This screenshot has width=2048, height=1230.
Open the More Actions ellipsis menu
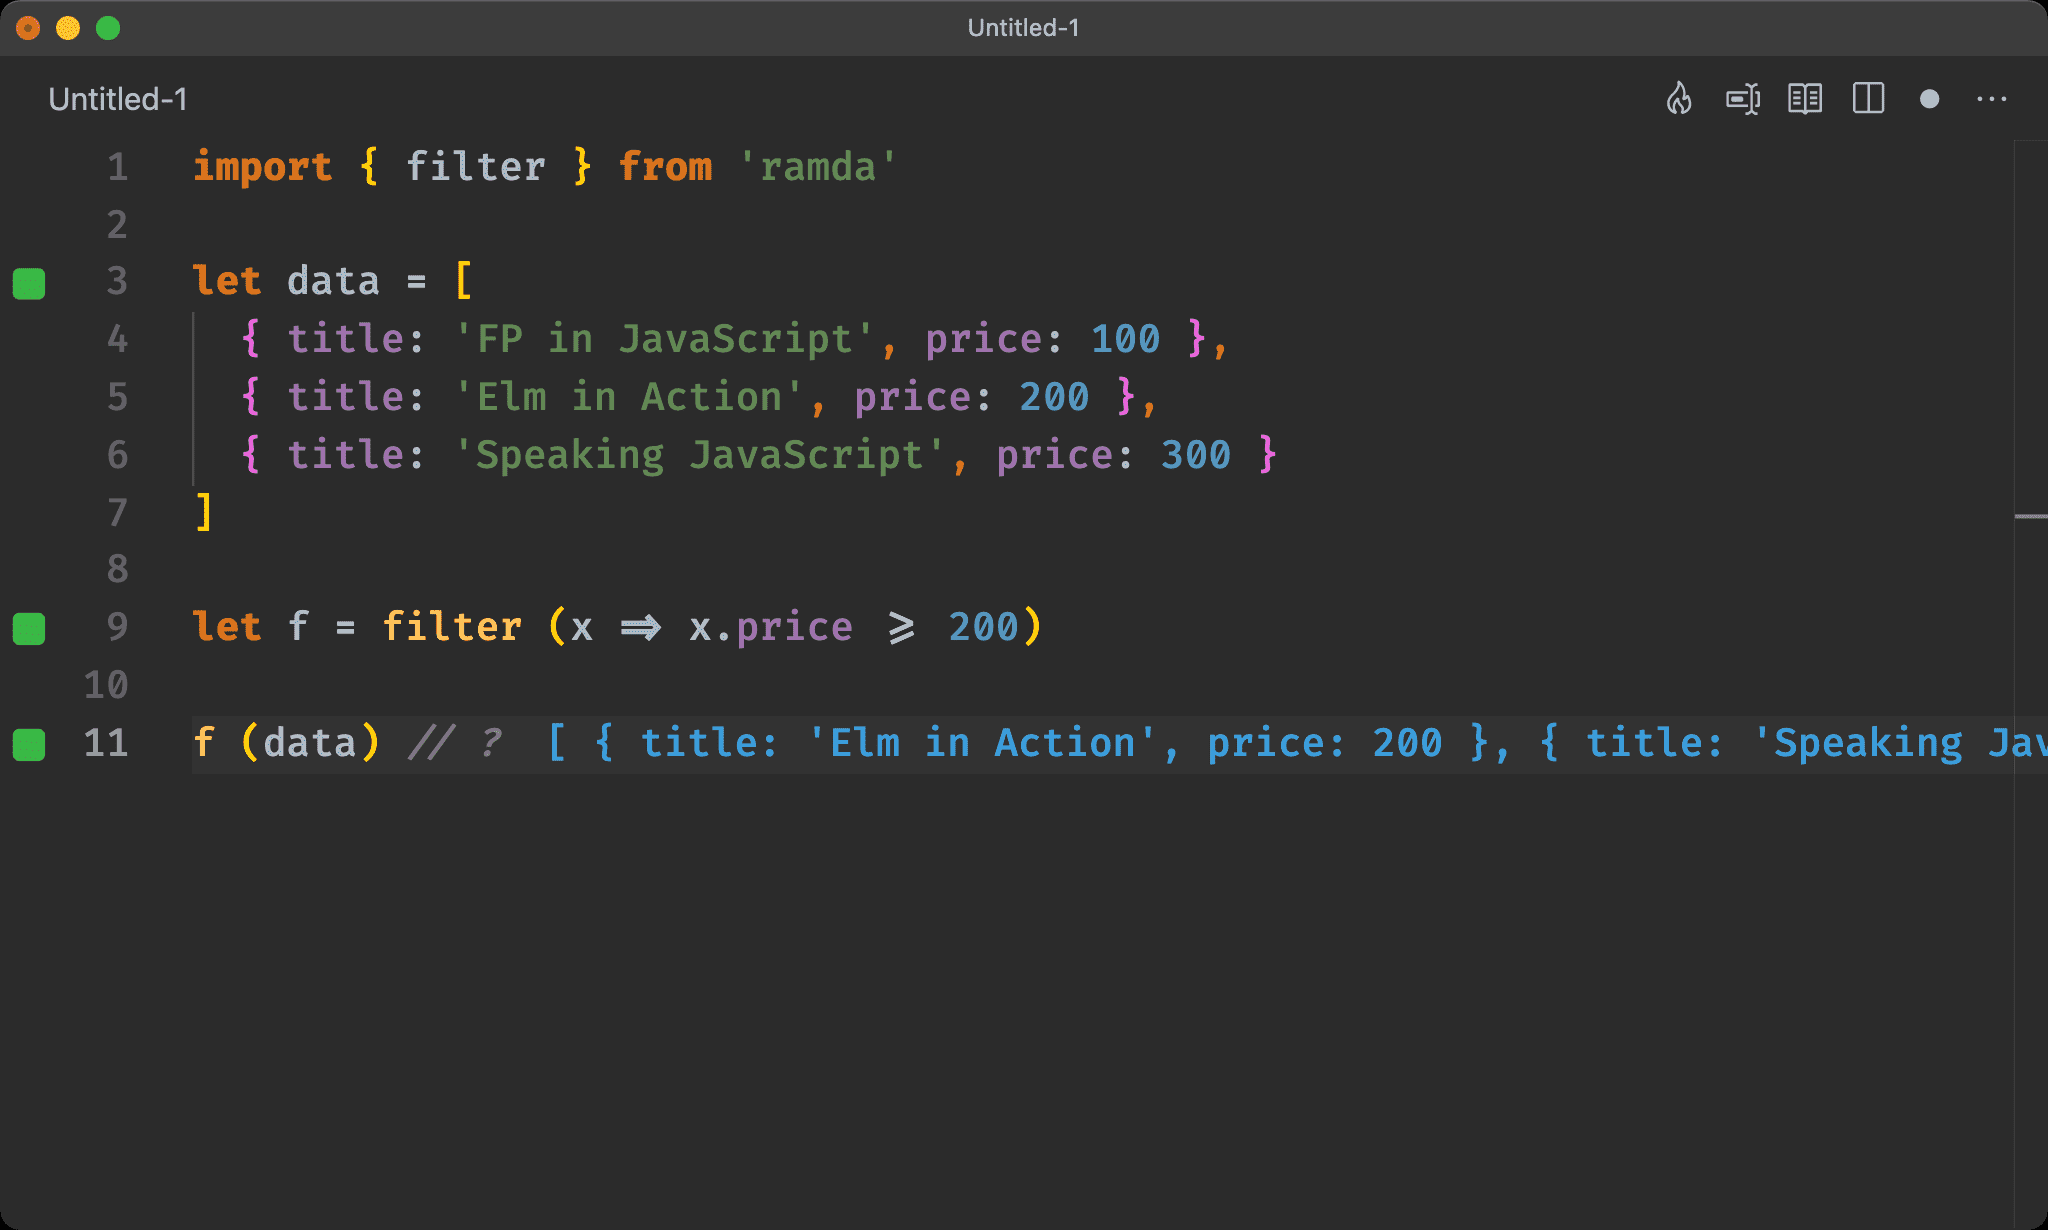[x=1992, y=99]
